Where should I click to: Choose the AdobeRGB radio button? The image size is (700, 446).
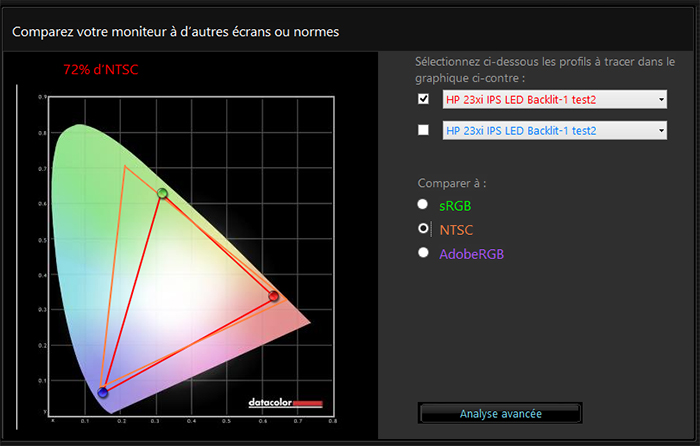pyautogui.click(x=422, y=254)
